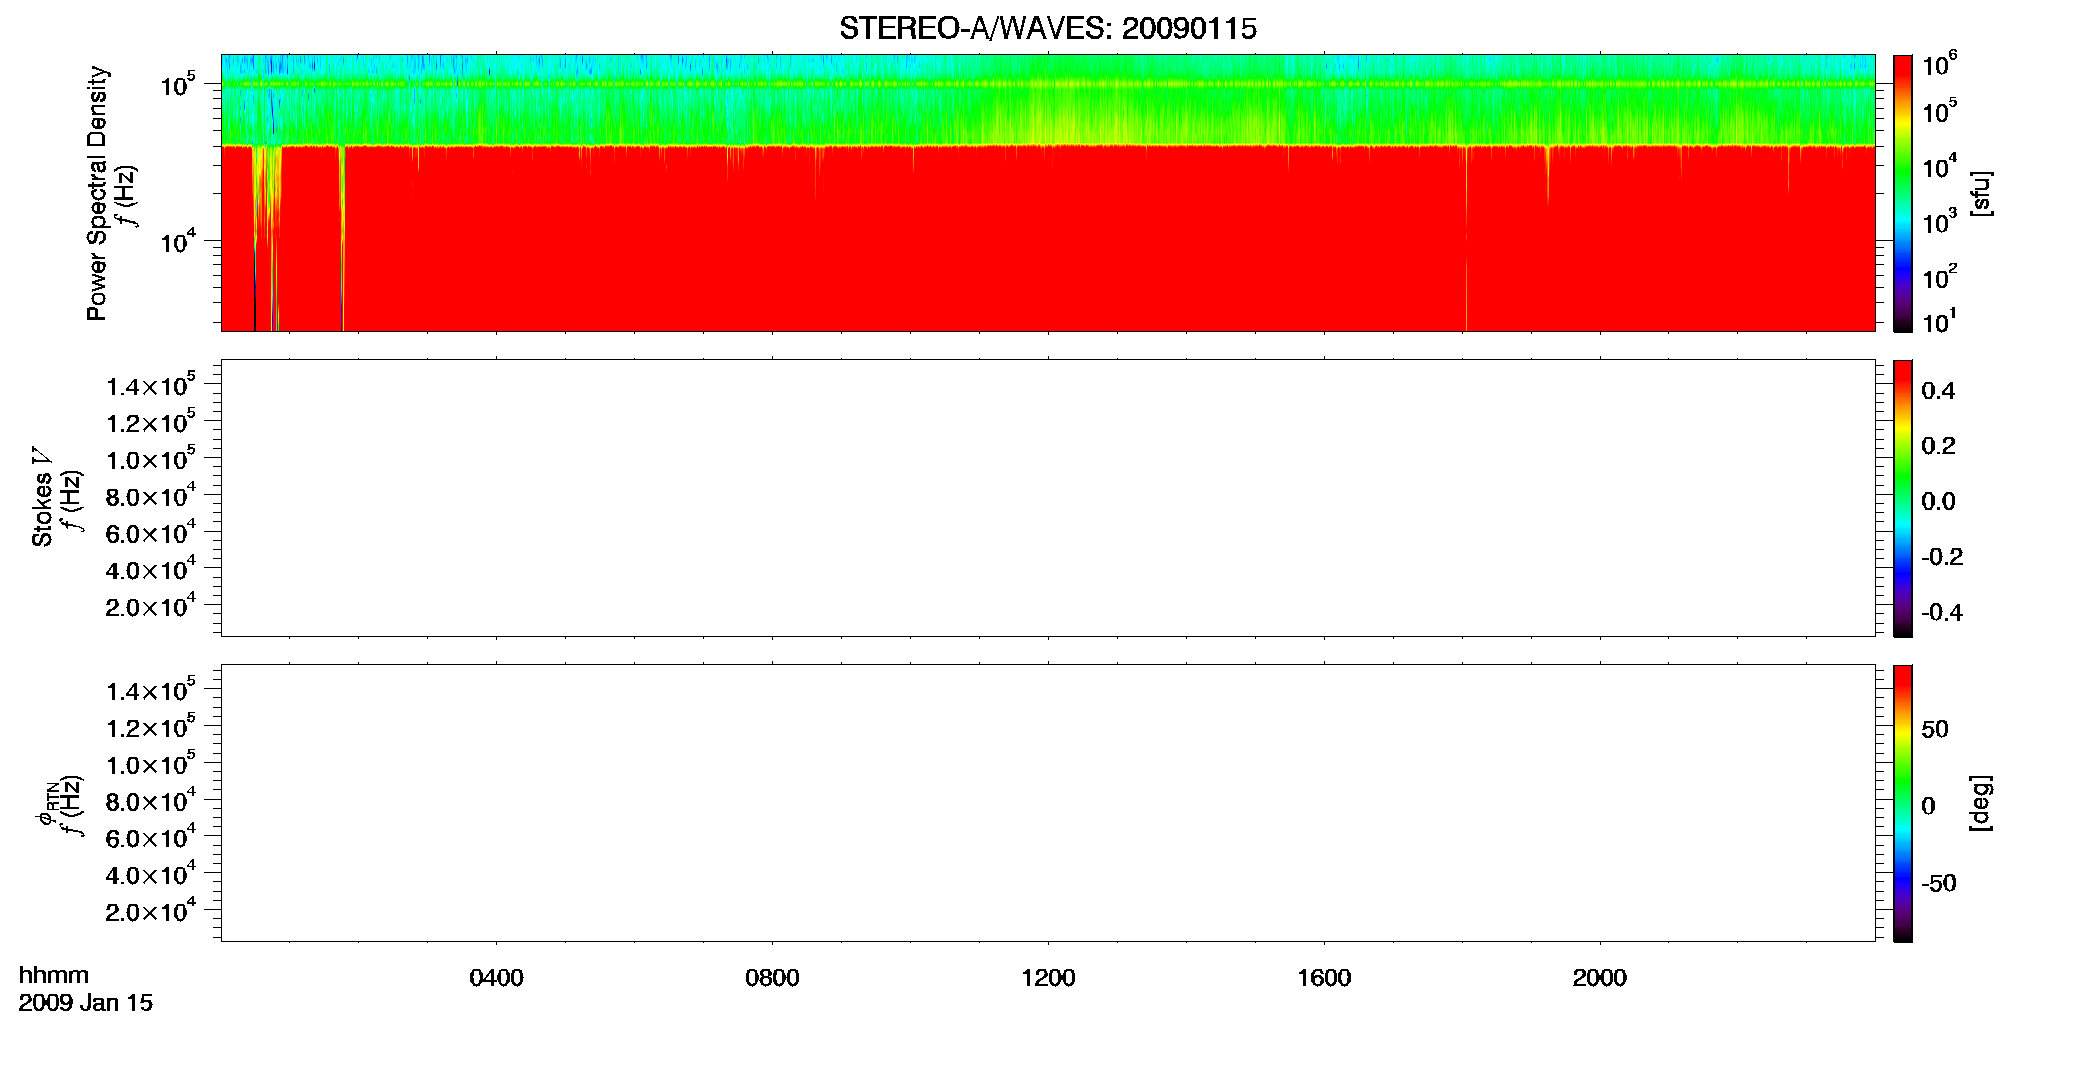2096x1080 pixels.
Task: Click the 0800 time tick label
Action: (772, 978)
